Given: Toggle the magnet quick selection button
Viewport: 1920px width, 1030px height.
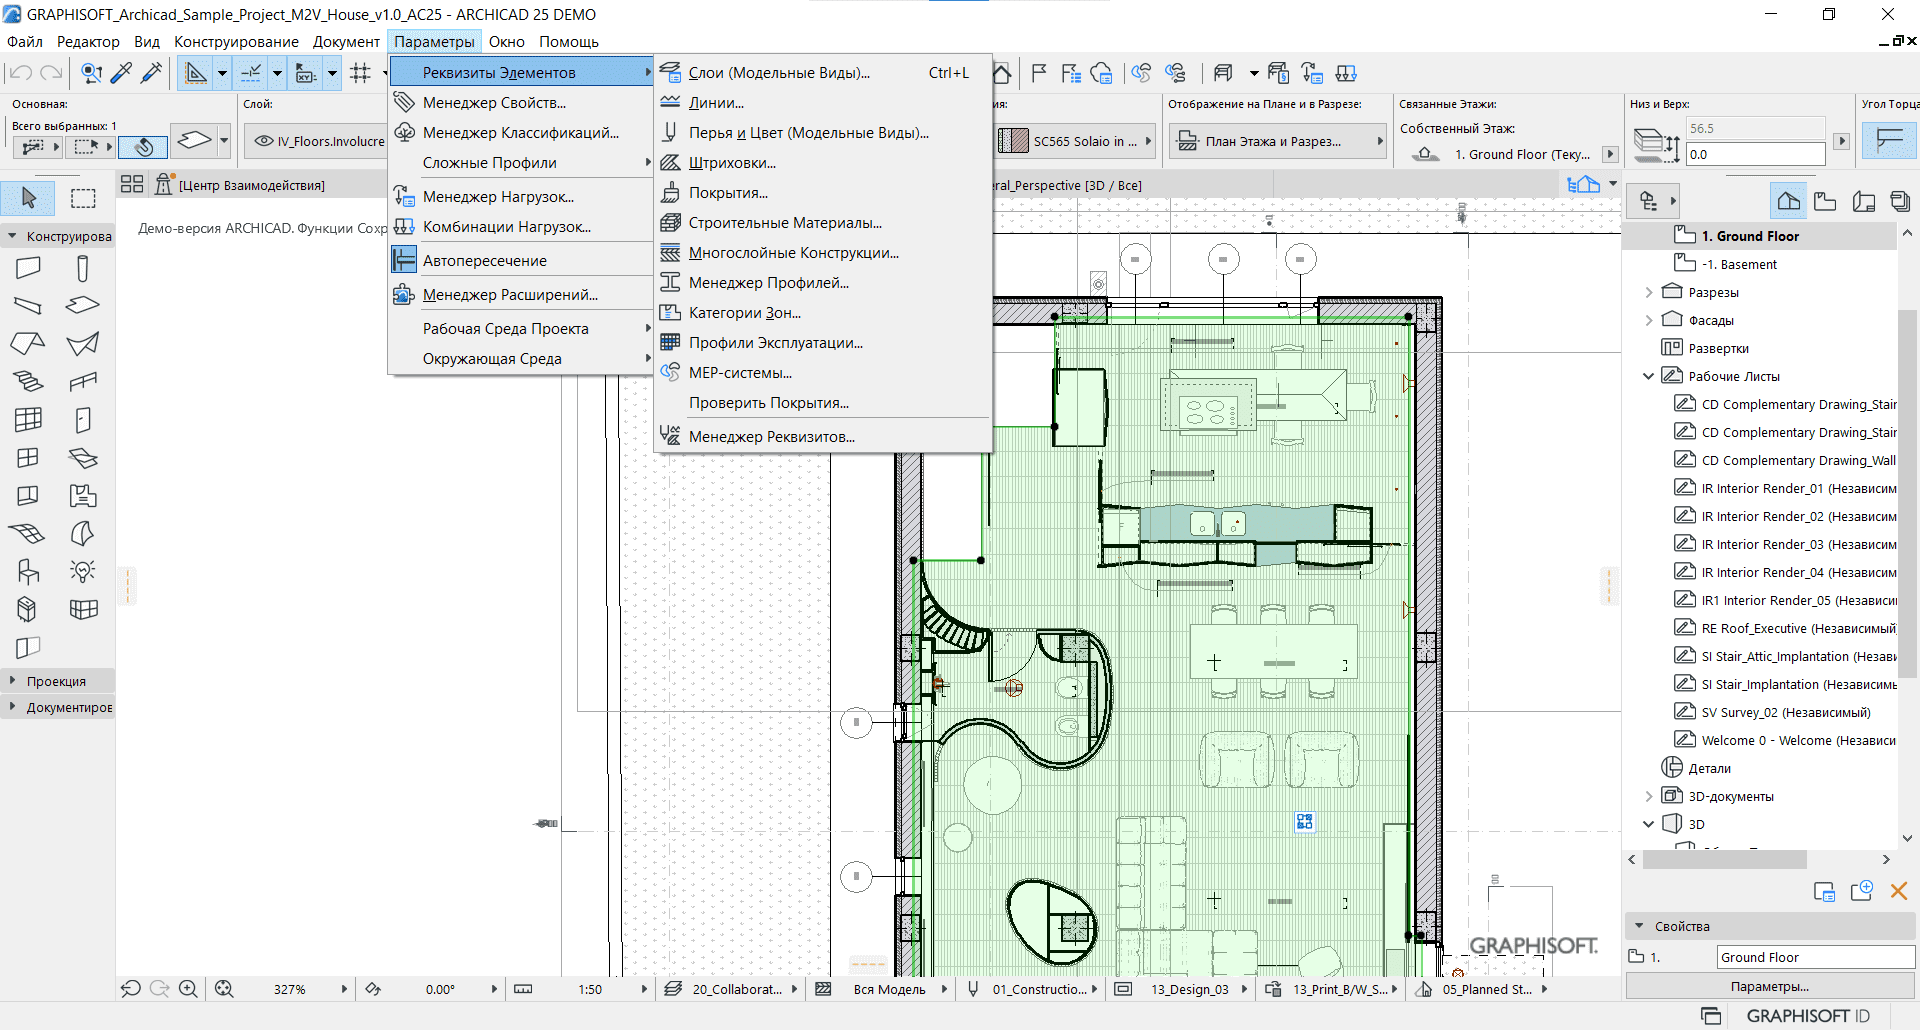Looking at the screenshot, I should click(143, 147).
